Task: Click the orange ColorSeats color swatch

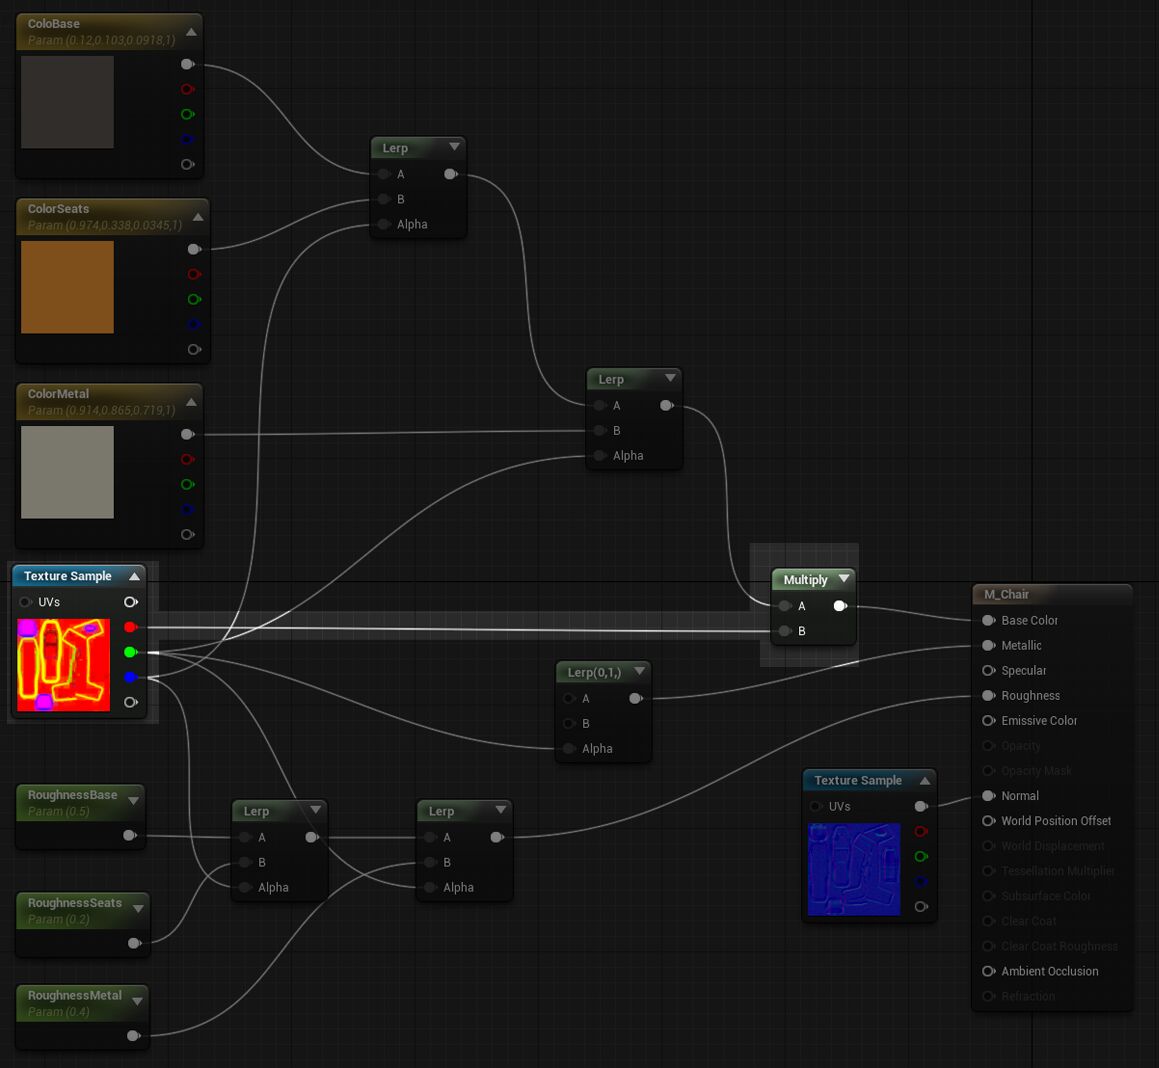Action: pyautogui.click(x=67, y=287)
